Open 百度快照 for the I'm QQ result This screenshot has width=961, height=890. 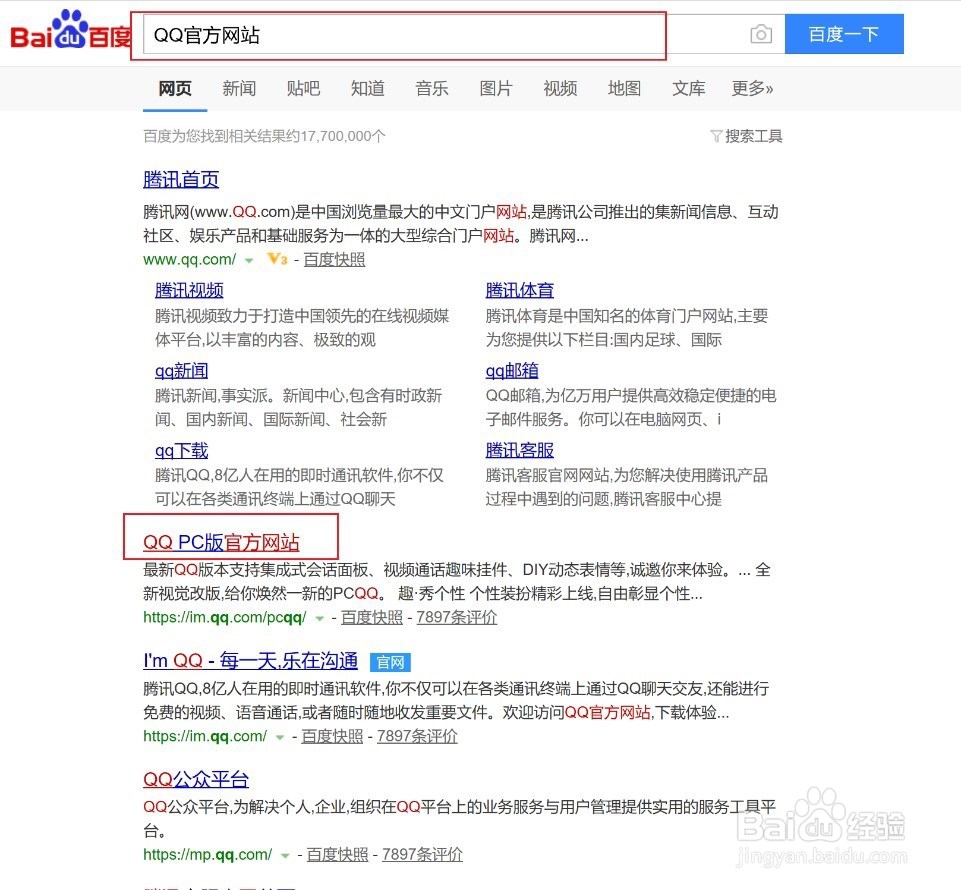tap(332, 737)
